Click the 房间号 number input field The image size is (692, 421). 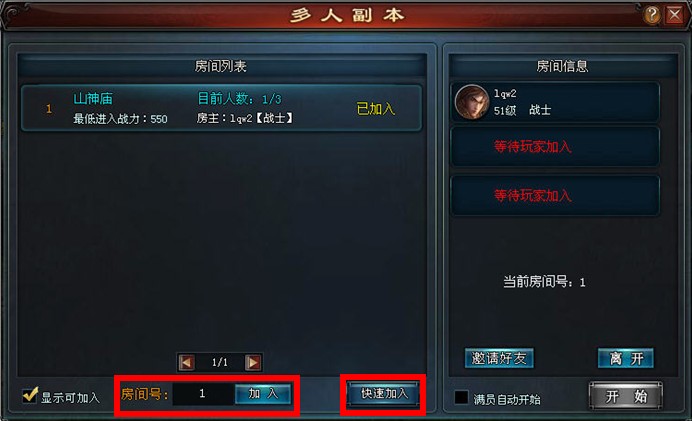(x=203, y=394)
